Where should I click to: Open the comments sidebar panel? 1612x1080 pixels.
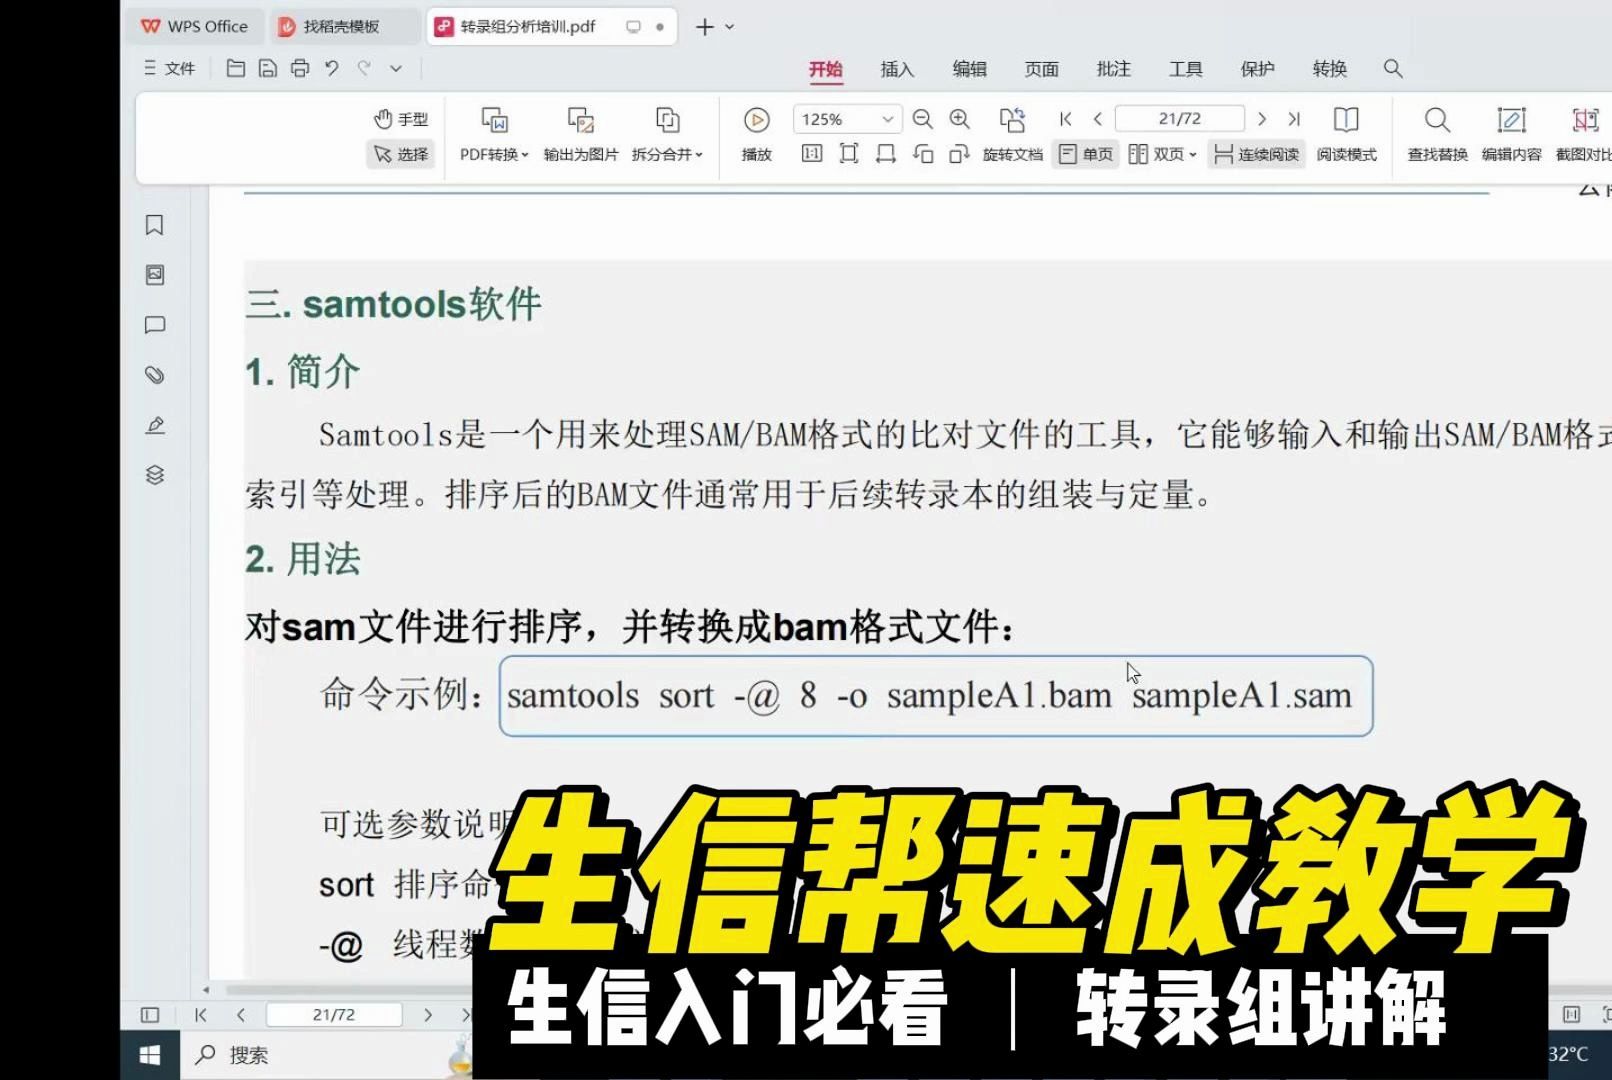click(155, 325)
